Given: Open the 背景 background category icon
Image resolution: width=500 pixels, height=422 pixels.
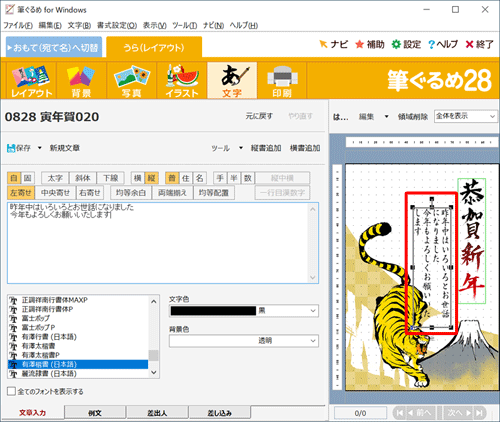Looking at the screenshot, I should click(x=81, y=81).
